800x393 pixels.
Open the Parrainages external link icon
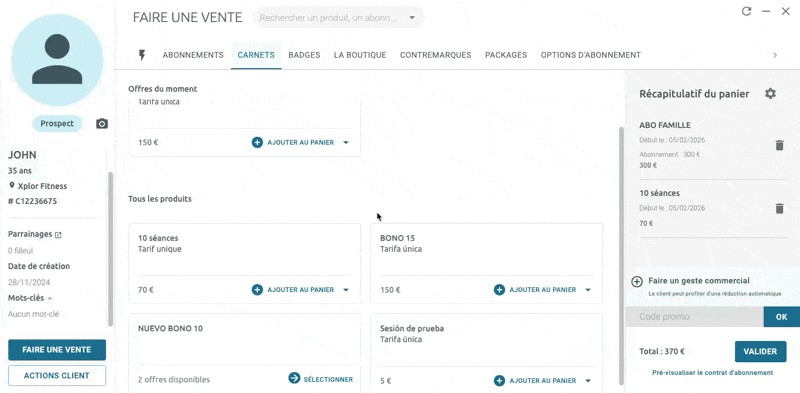click(x=58, y=235)
